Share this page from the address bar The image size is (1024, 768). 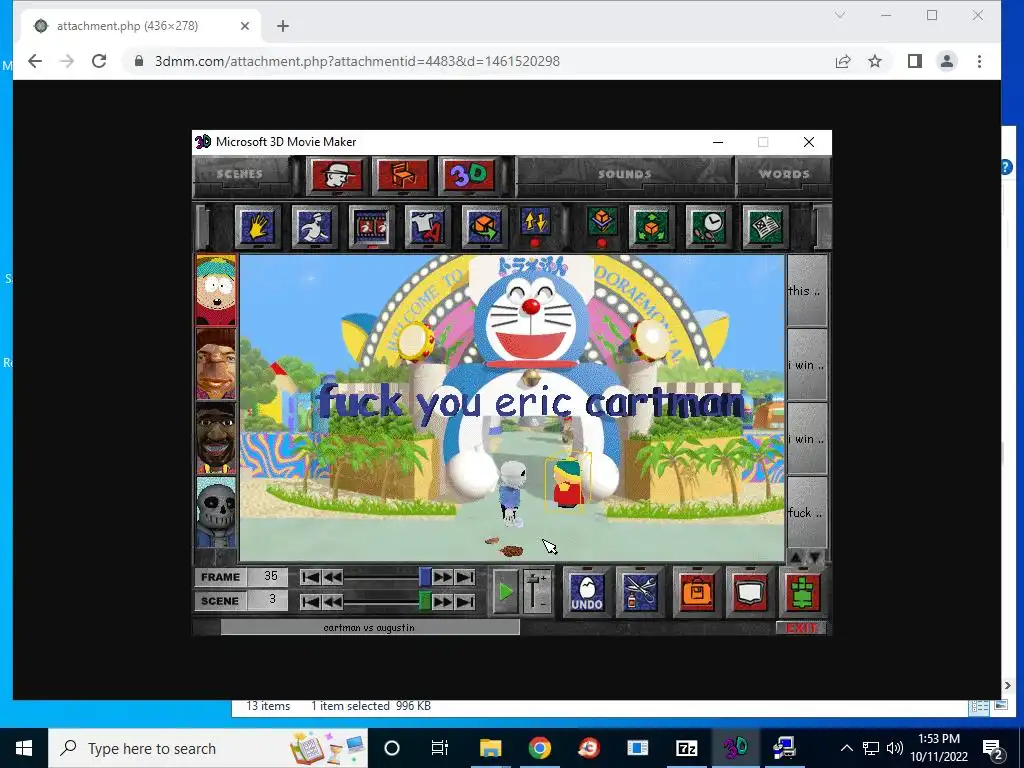coord(843,61)
